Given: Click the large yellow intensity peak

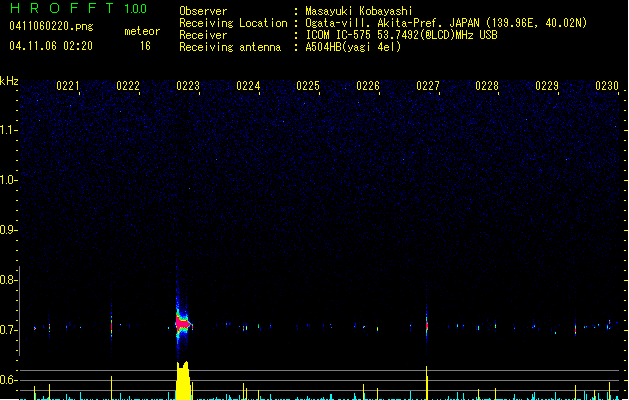Looking at the screenshot, I should (183, 382).
